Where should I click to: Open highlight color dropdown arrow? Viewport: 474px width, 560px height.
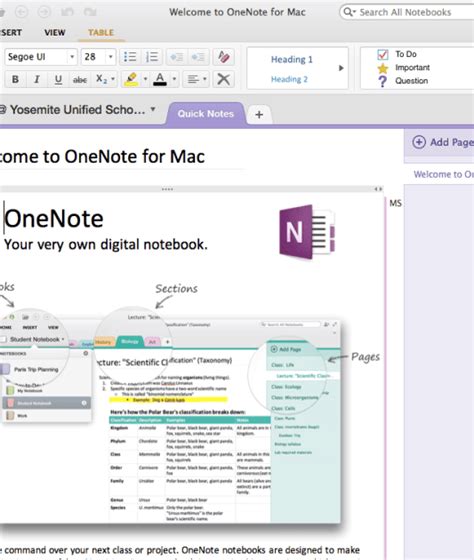[145, 79]
